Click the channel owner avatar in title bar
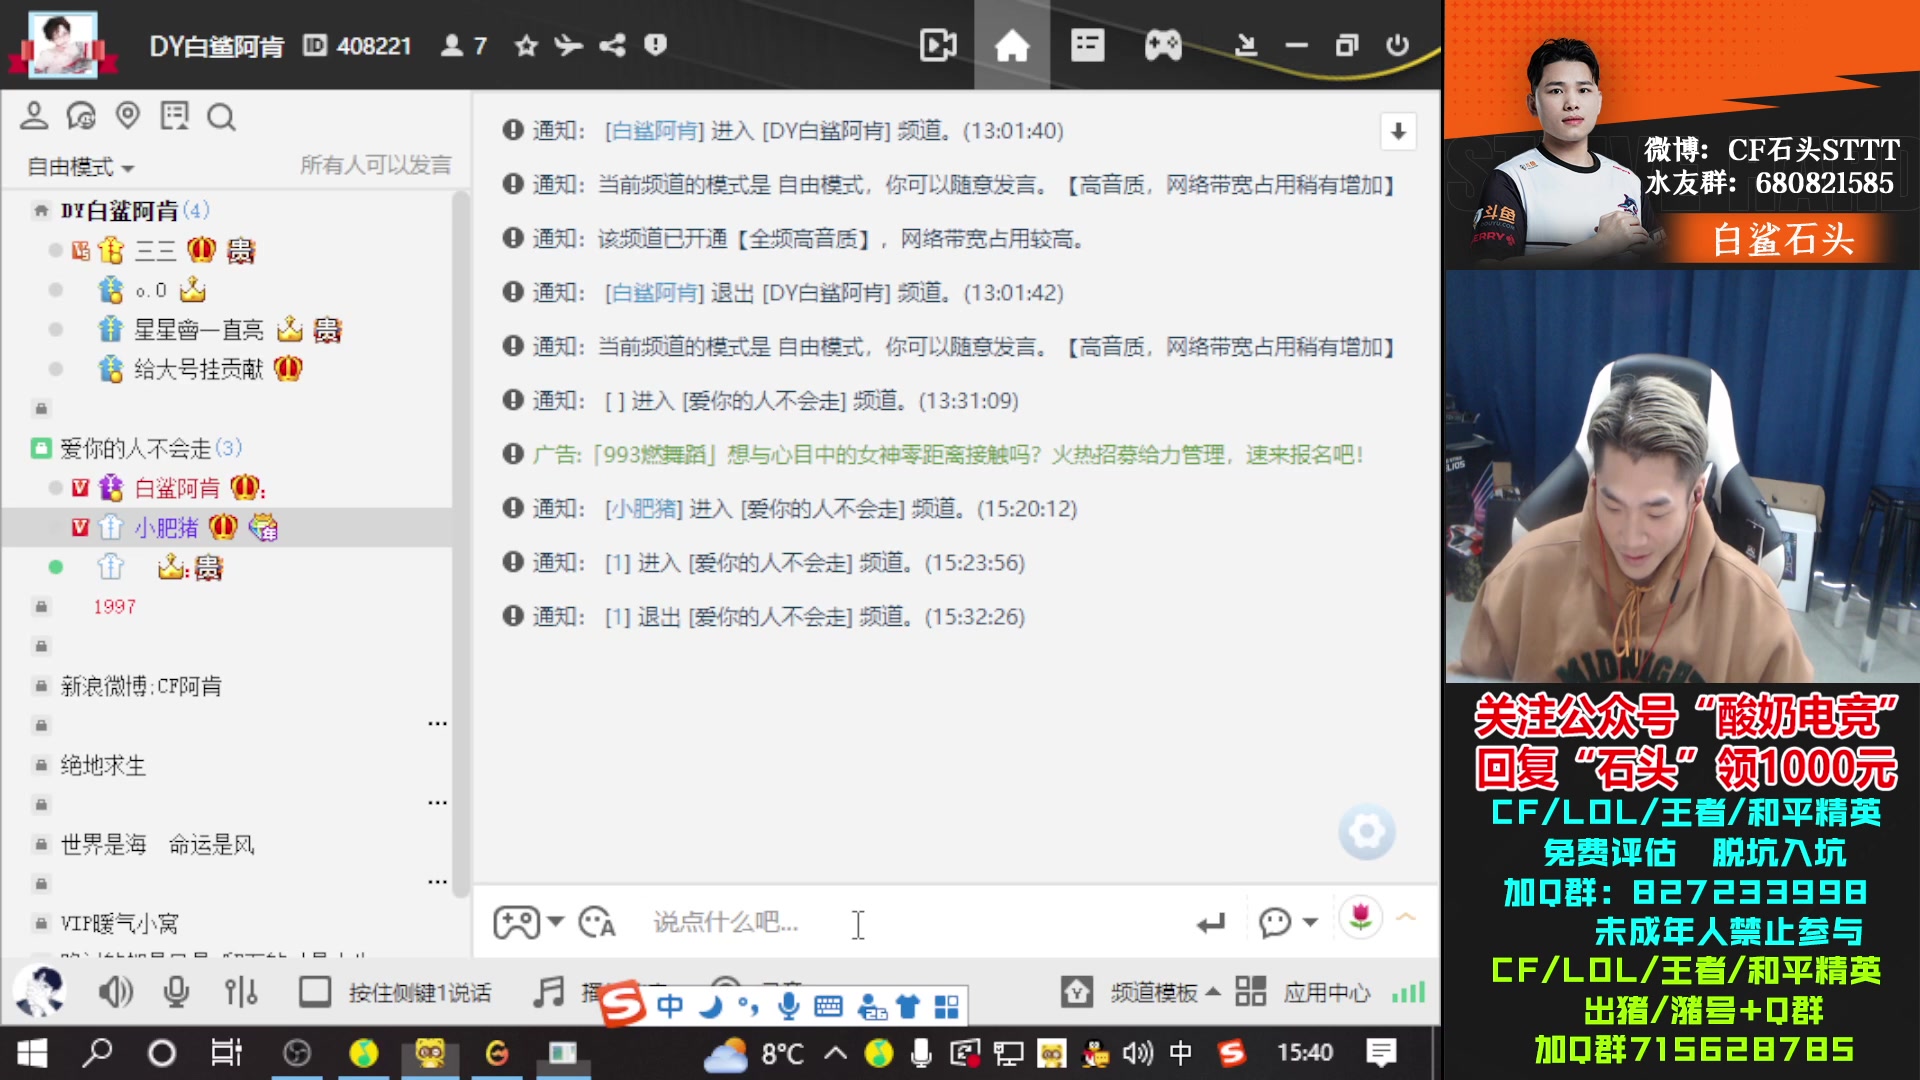 (63, 45)
